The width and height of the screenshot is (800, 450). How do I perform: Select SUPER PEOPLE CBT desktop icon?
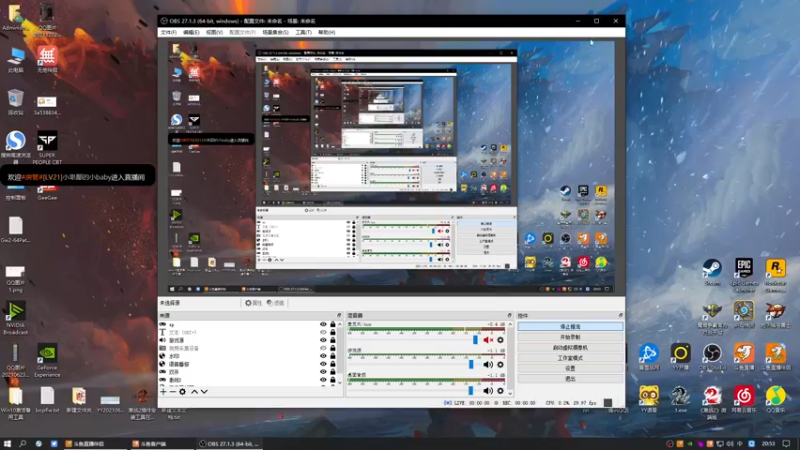click(47, 147)
